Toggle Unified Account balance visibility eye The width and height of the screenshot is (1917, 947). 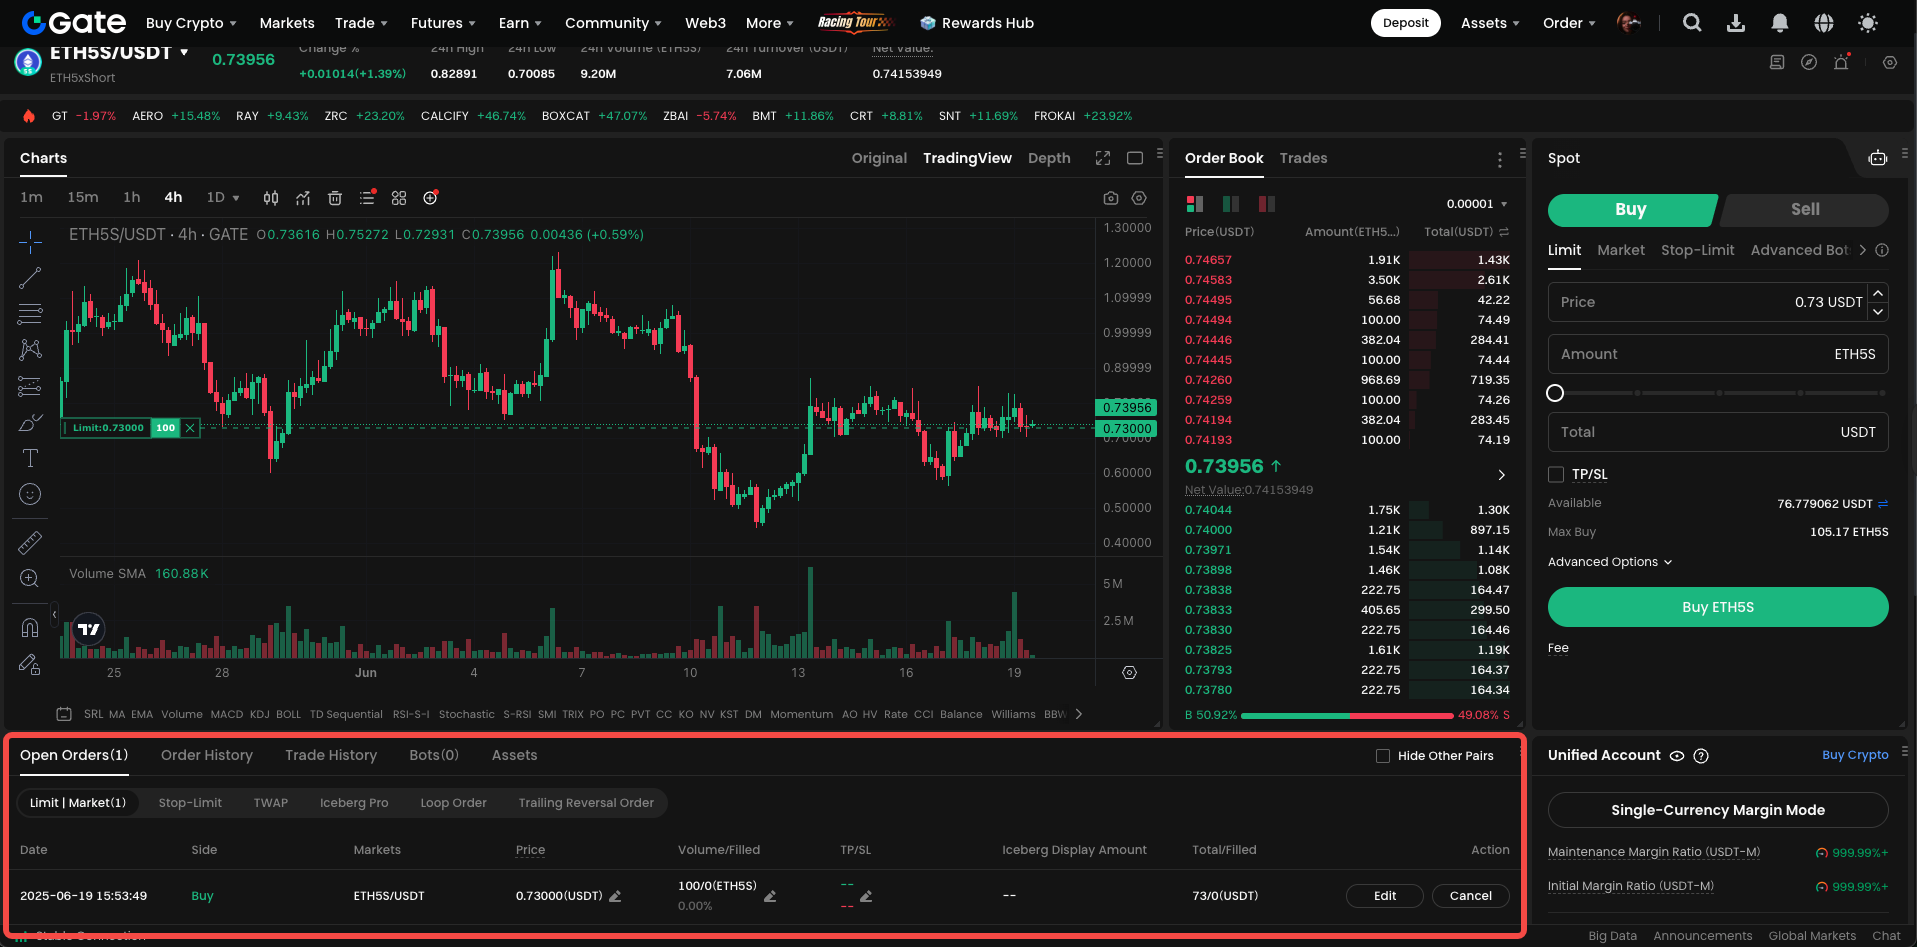[x=1677, y=756]
